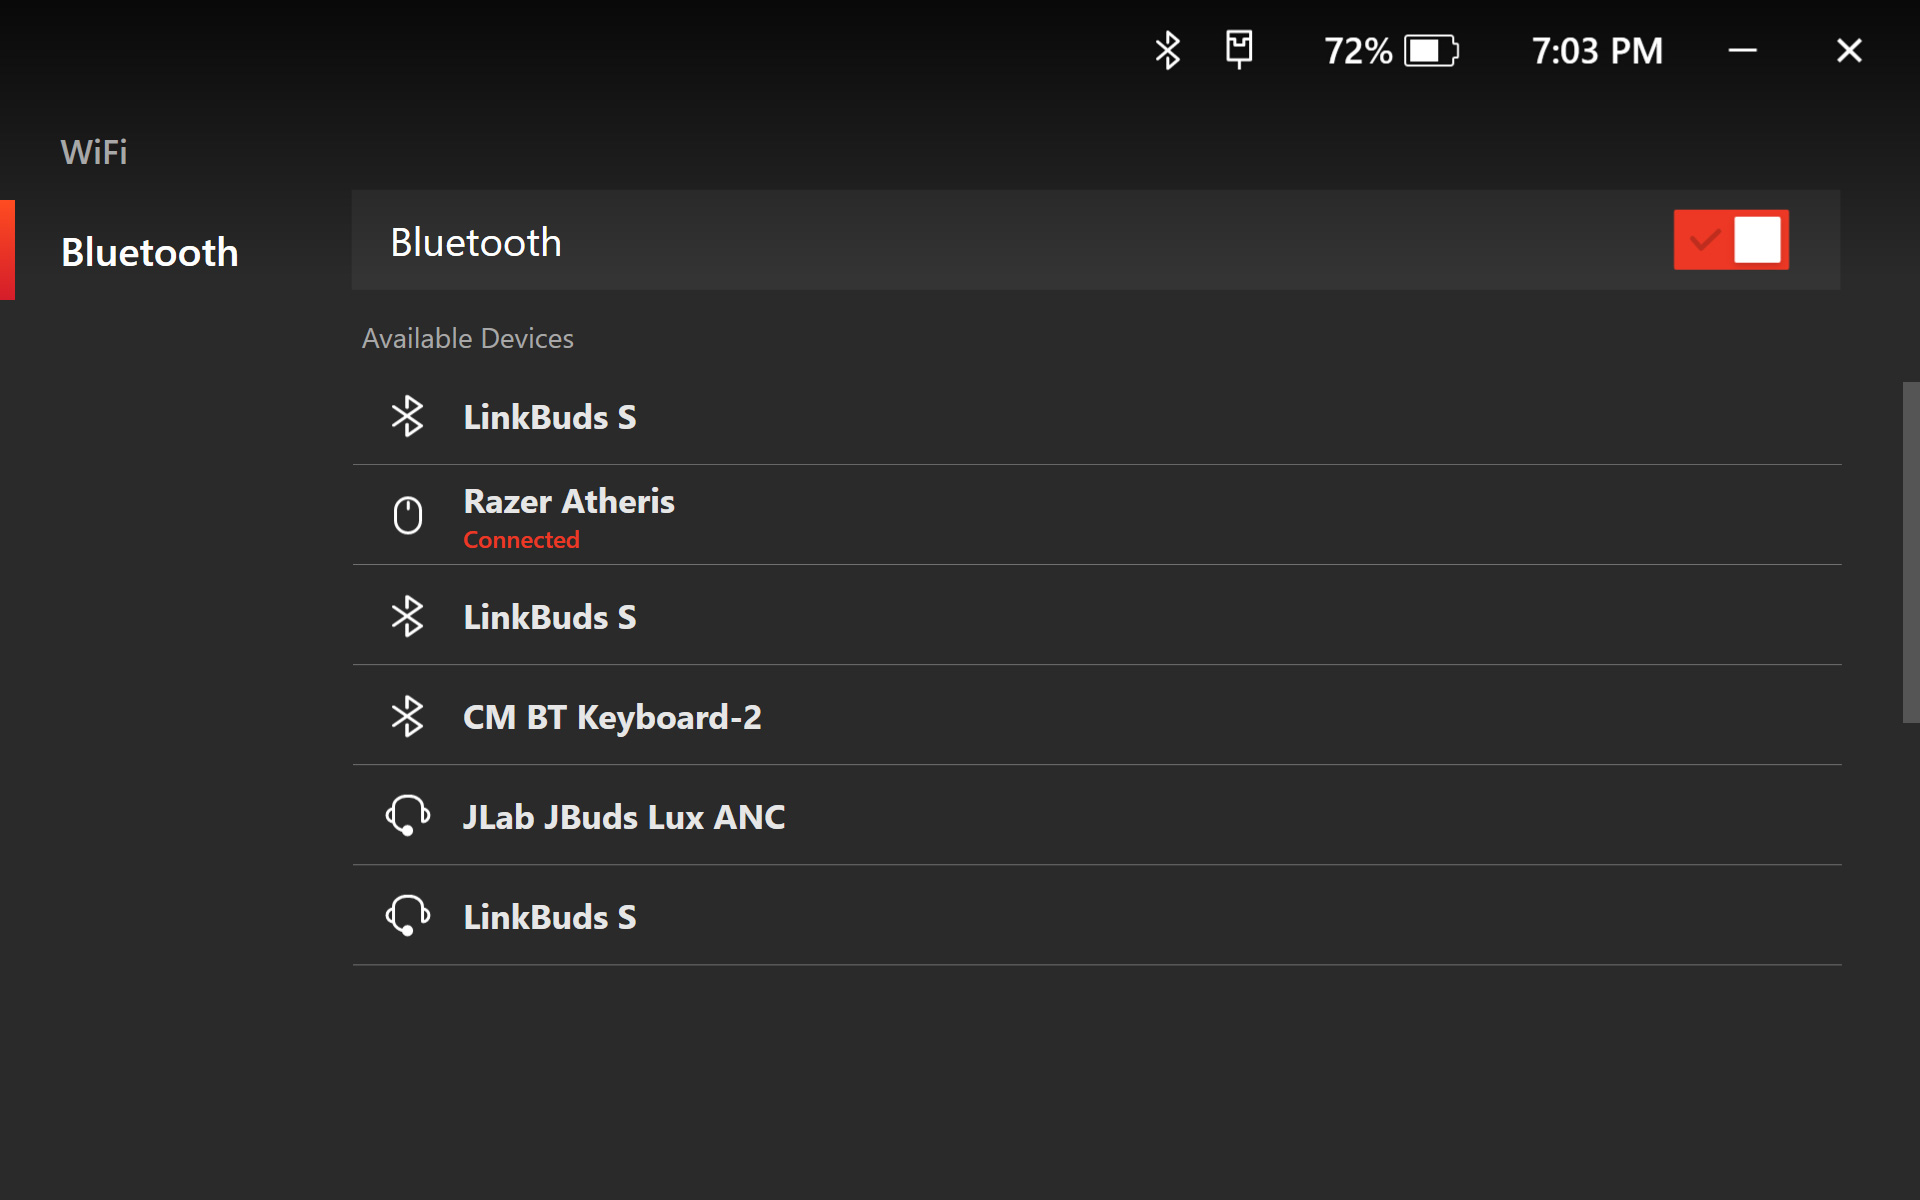
Task: Switch to the WiFi tab
Action: (94, 152)
